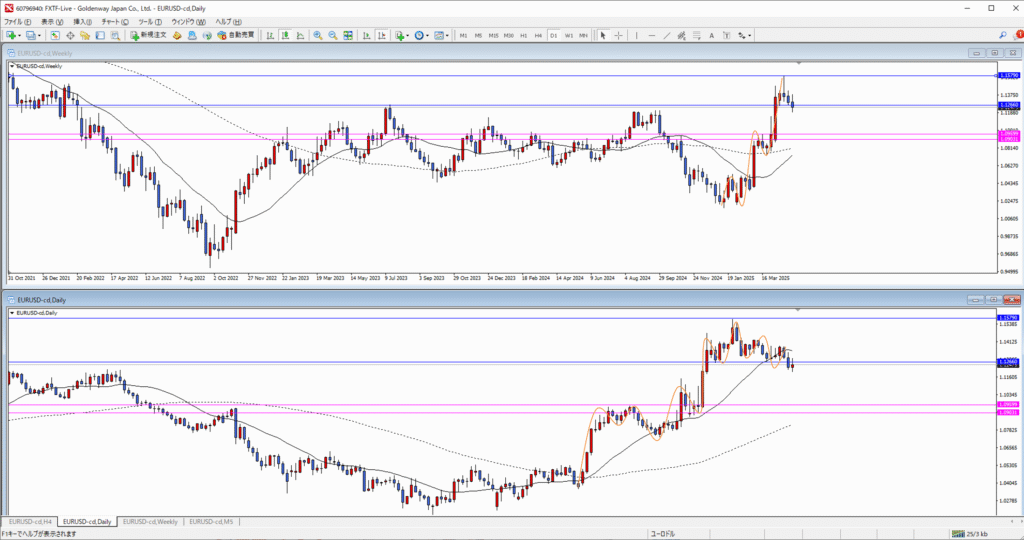The image size is (1024, 540).
Task: Open the periods clock dropdown
Action: [x=422, y=35]
